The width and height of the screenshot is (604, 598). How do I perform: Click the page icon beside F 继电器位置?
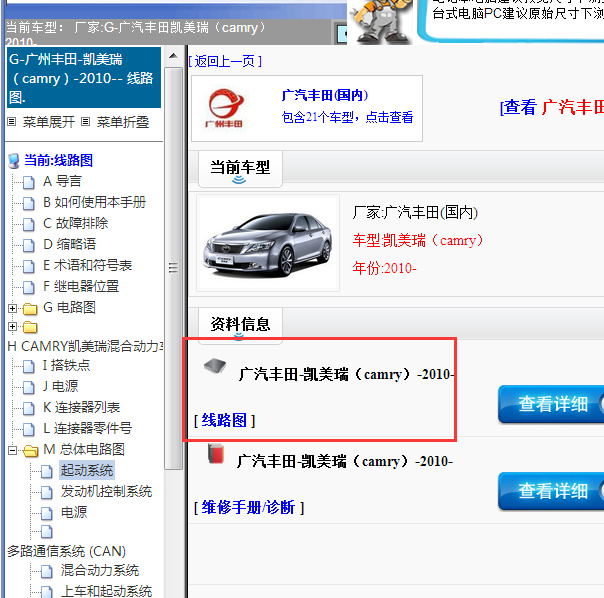(x=29, y=287)
